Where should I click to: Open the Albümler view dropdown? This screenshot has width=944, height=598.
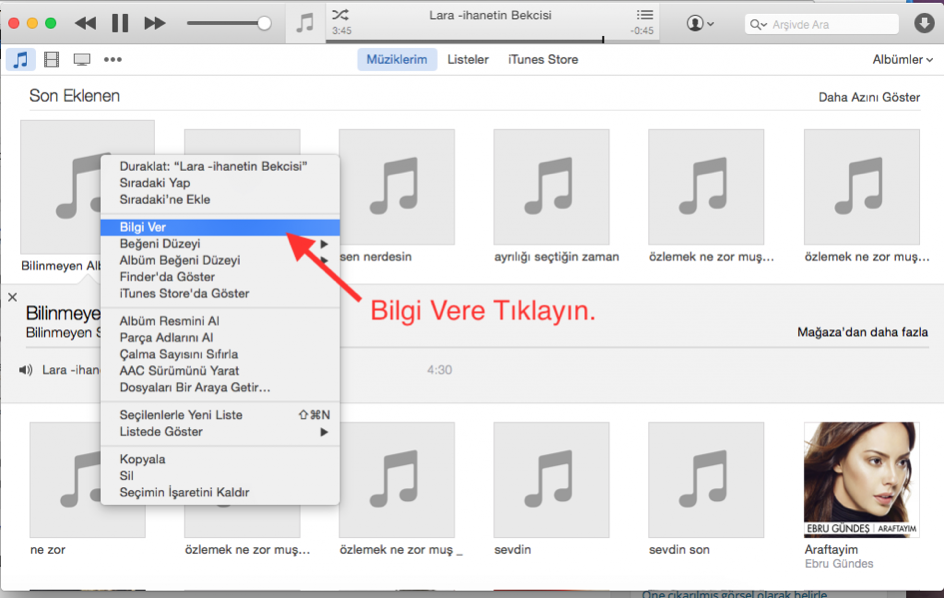click(x=902, y=60)
